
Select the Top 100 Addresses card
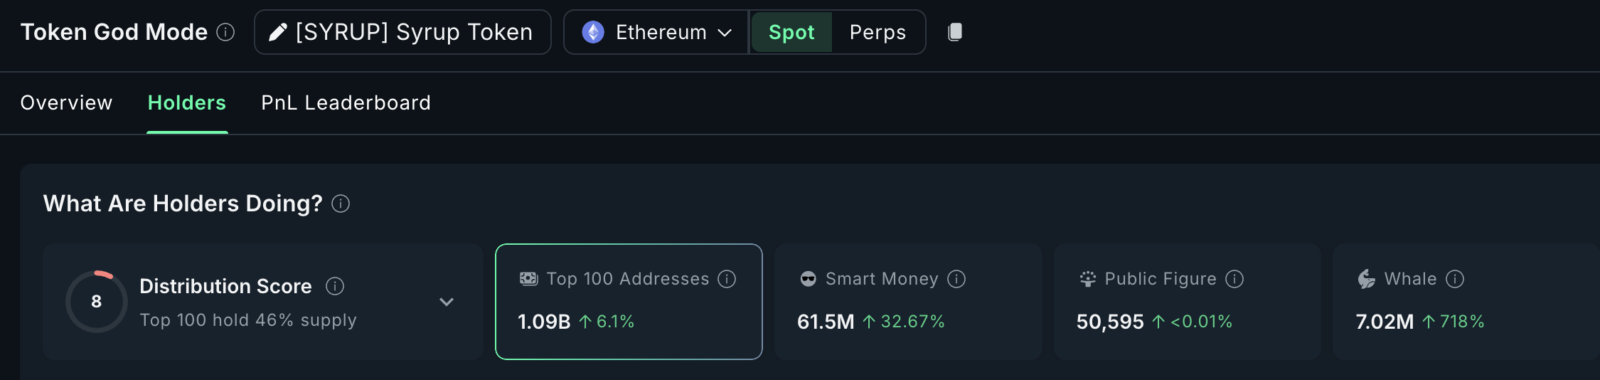pyautogui.click(x=629, y=301)
